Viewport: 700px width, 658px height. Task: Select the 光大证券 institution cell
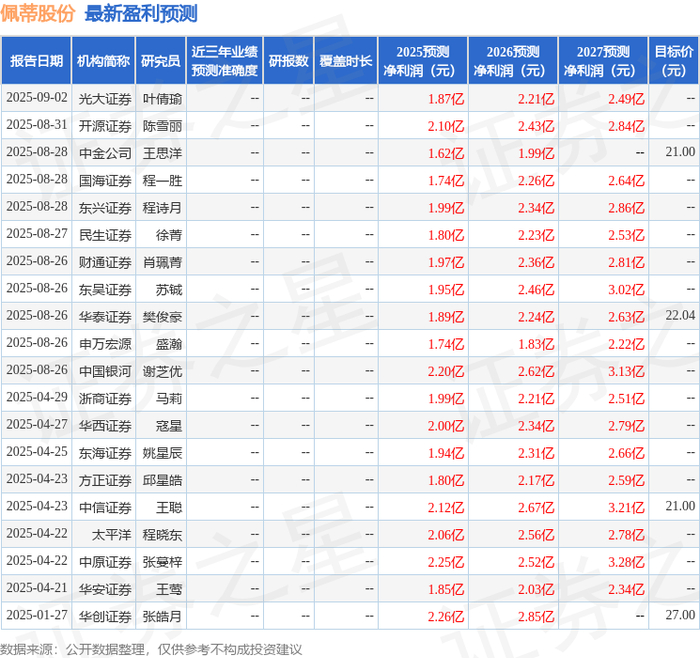click(105, 99)
